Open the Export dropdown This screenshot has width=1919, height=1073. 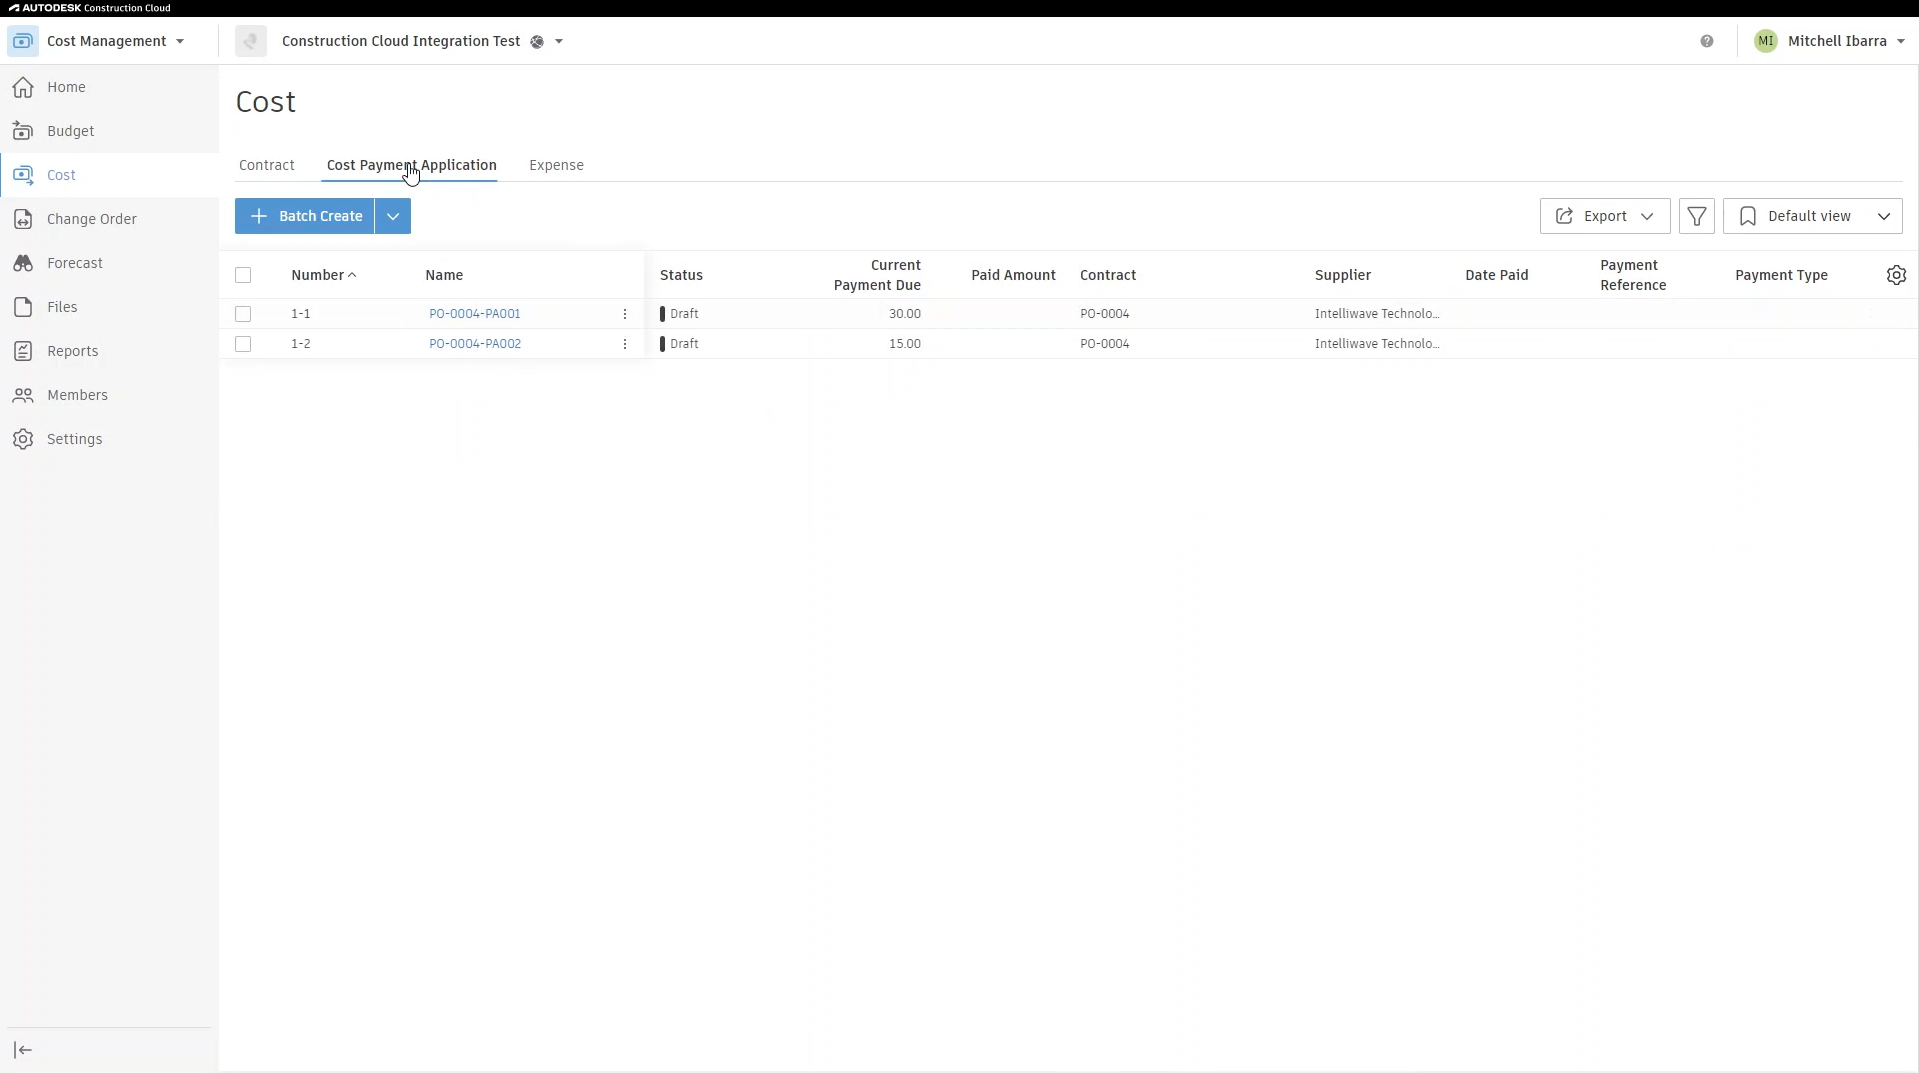(x=1605, y=216)
